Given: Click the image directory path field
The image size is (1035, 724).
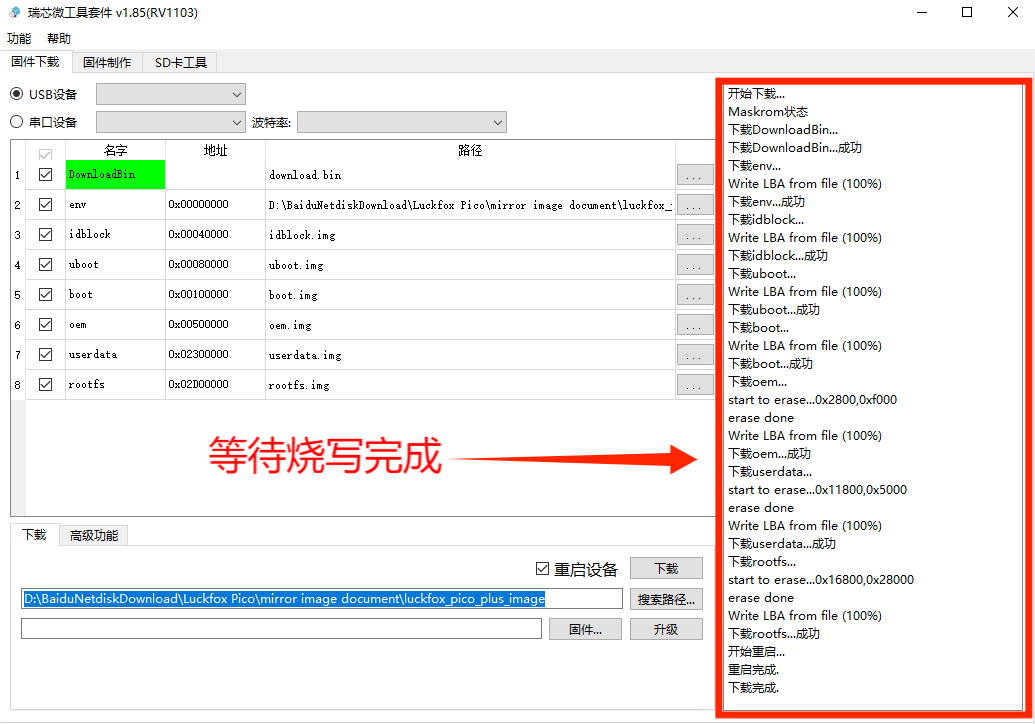Looking at the screenshot, I should pyautogui.click(x=321, y=599).
